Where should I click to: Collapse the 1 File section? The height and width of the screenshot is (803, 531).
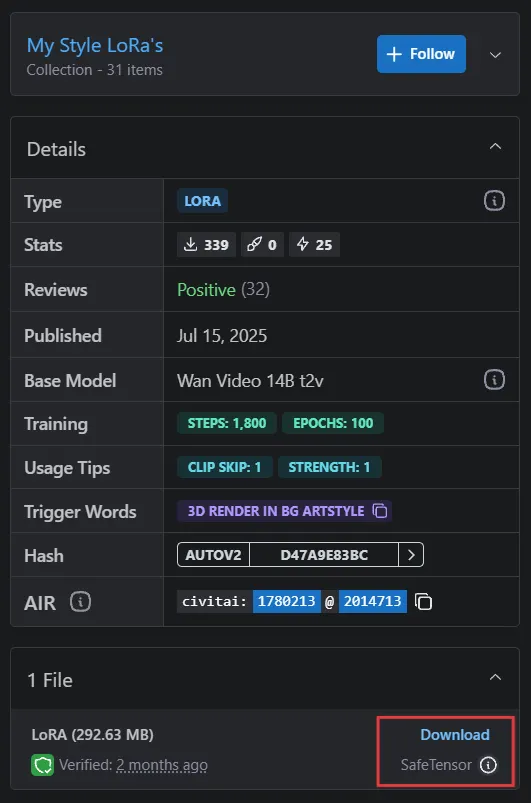[x=495, y=678]
